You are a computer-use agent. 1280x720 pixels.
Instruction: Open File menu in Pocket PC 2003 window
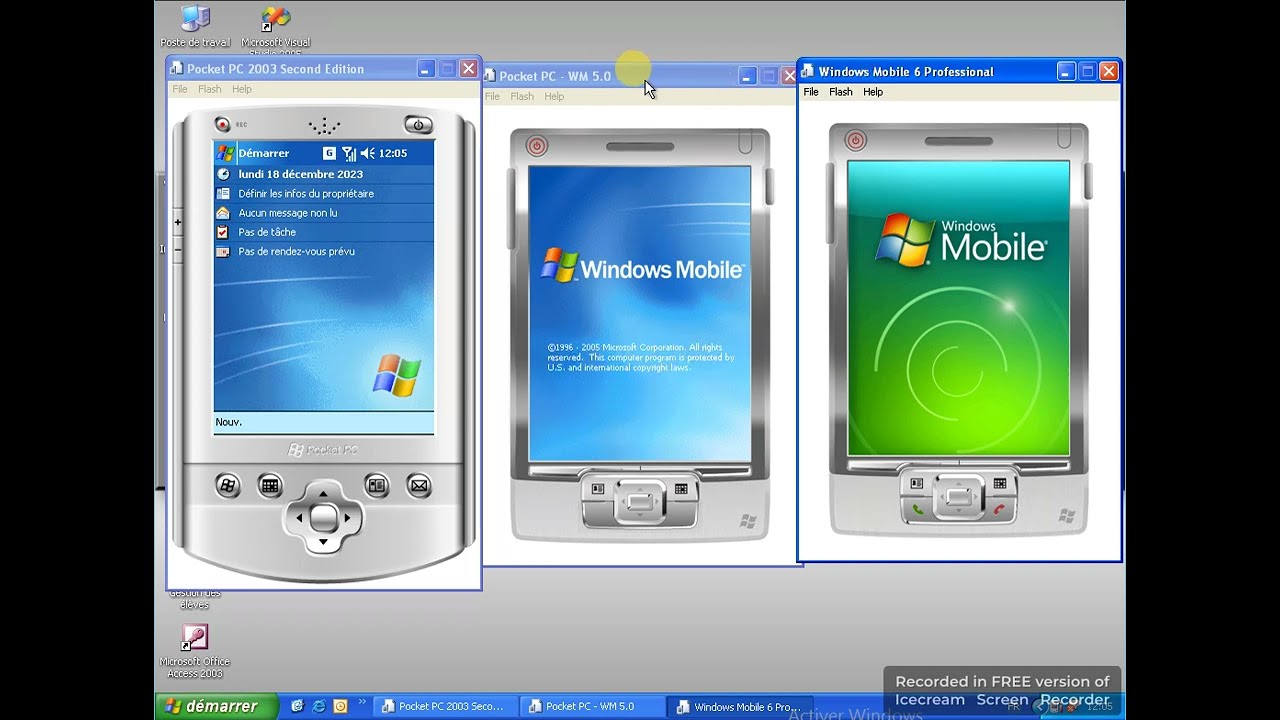tap(180, 89)
